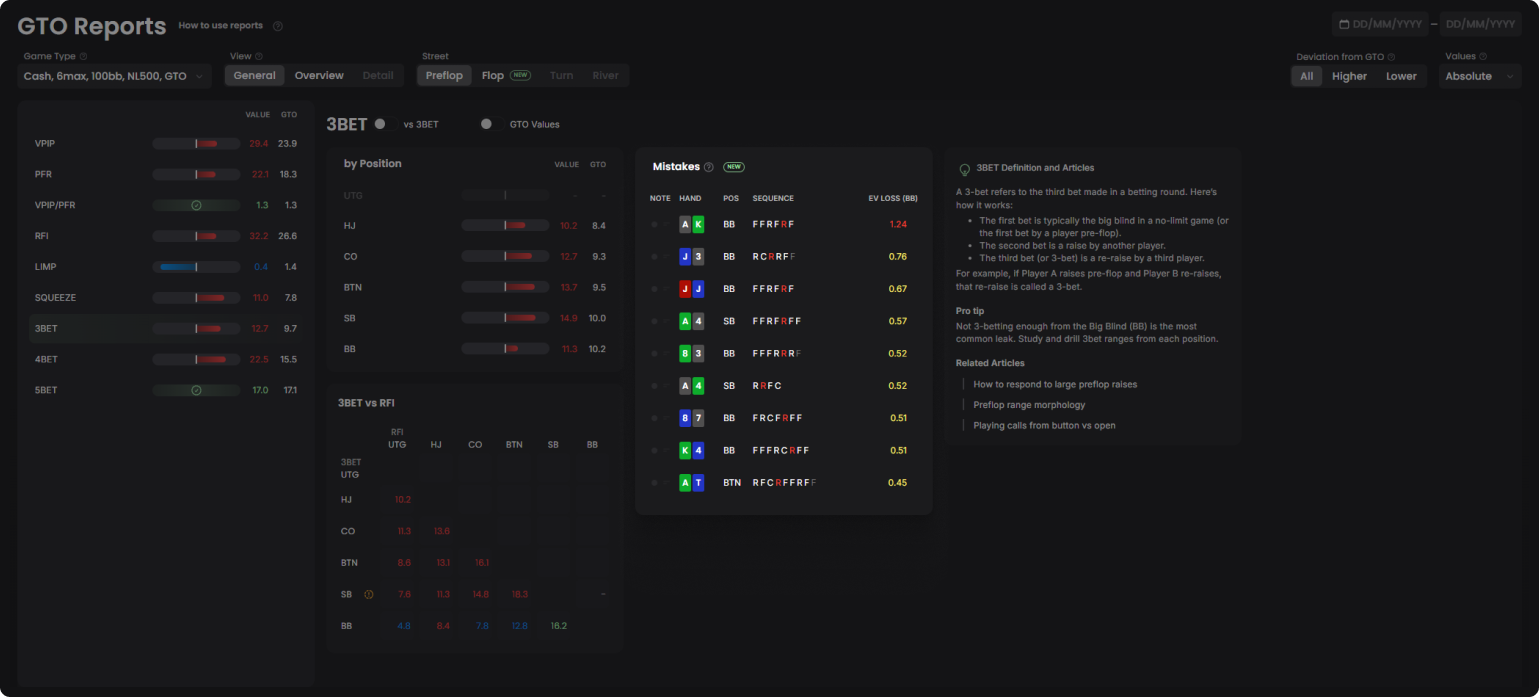
Task: Click the SQUEEZE stat deviation bar
Action: pyautogui.click(x=196, y=298)
